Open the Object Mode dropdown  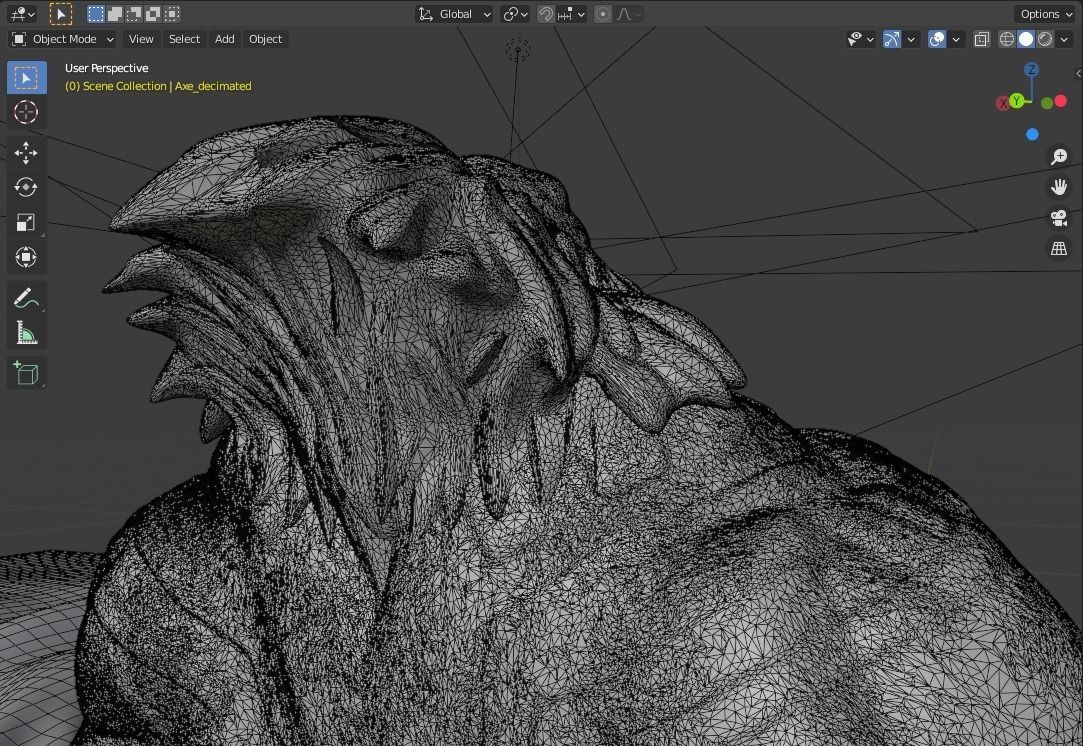click(x=63, y=39)
